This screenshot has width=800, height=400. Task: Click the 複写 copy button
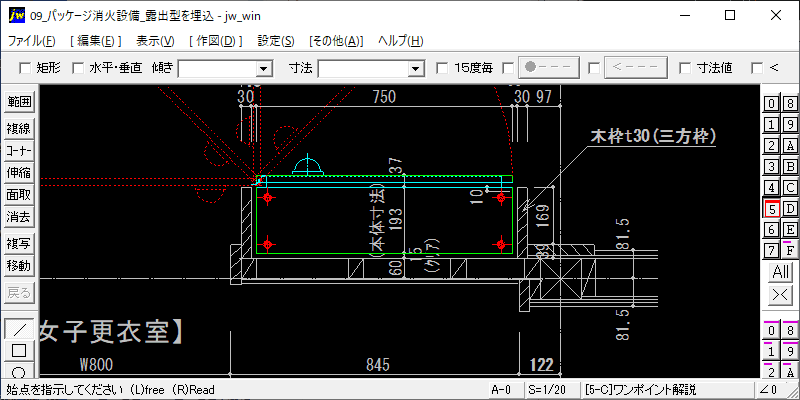(19, 244)
